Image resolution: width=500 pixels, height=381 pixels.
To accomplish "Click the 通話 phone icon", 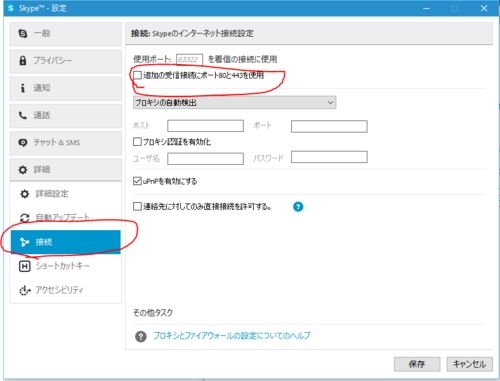I will (23, 115).
